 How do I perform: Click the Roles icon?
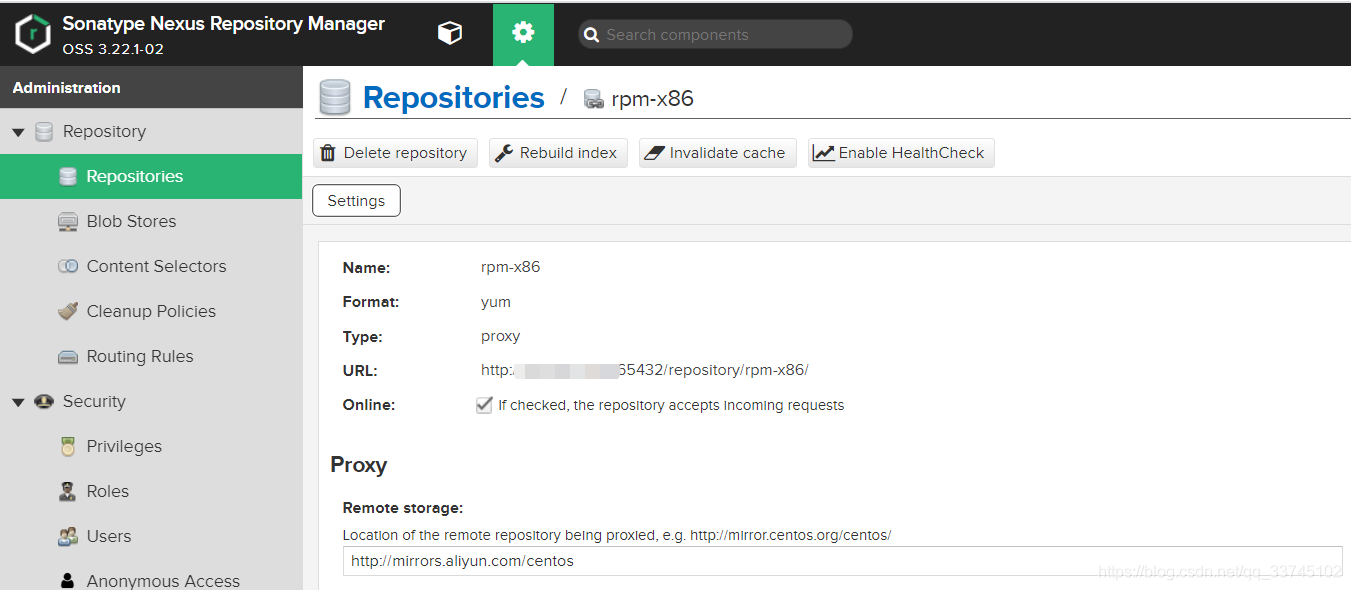(x=68, y=492)
